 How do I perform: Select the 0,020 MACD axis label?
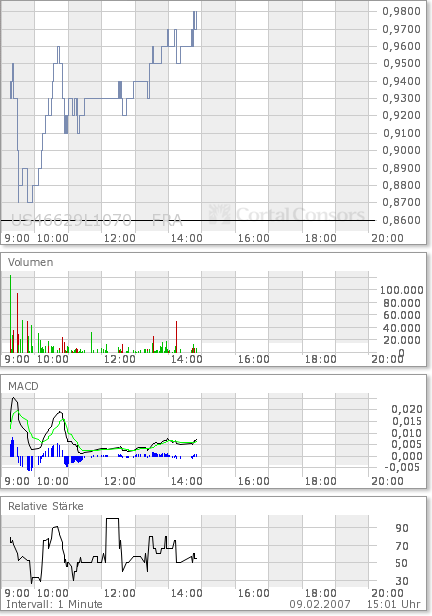point(407,409)
